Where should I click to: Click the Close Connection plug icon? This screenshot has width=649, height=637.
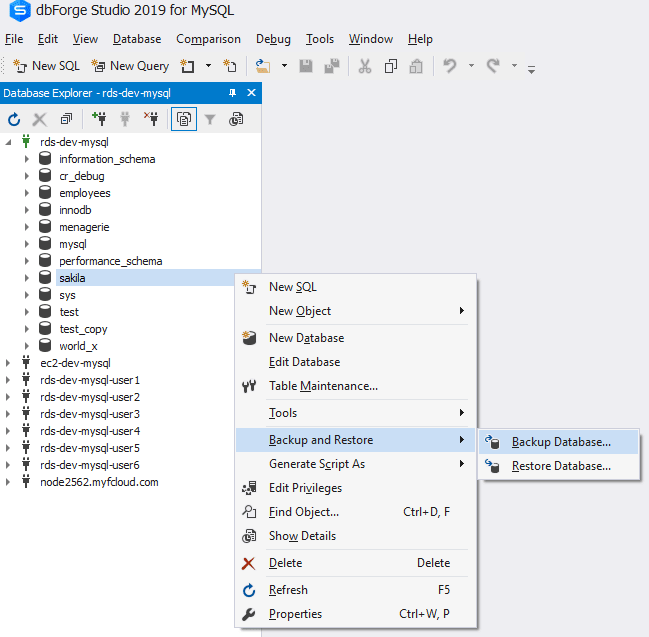click(151, 119)
